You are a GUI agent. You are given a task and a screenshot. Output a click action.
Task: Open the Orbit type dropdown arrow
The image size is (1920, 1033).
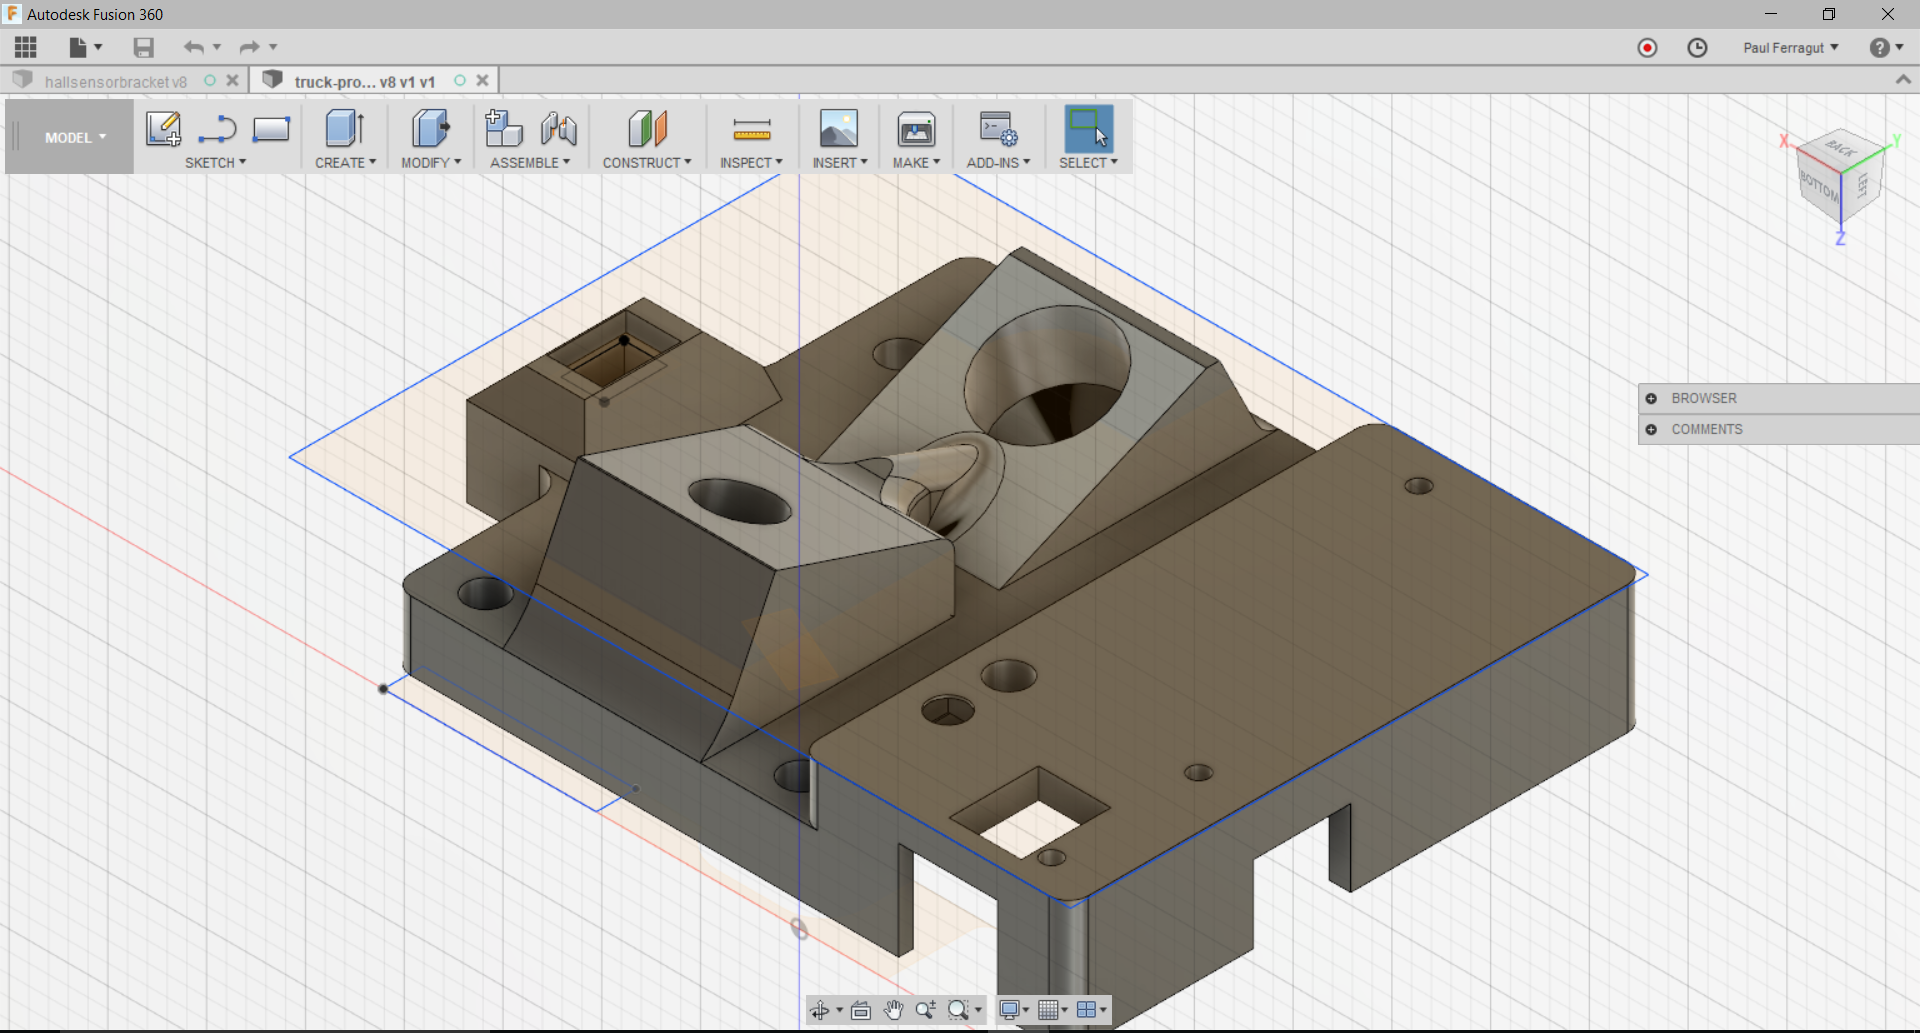pyautogui.click(x=839, y=1010)
